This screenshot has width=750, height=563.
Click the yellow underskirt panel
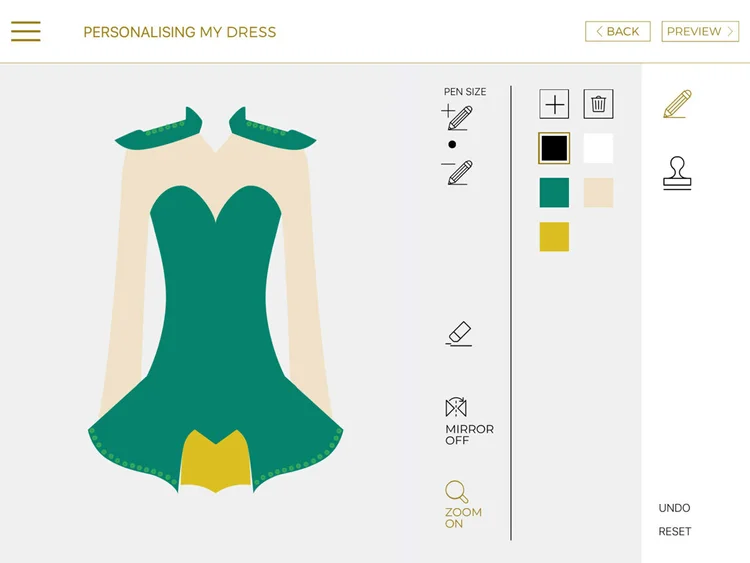point(215,462)
